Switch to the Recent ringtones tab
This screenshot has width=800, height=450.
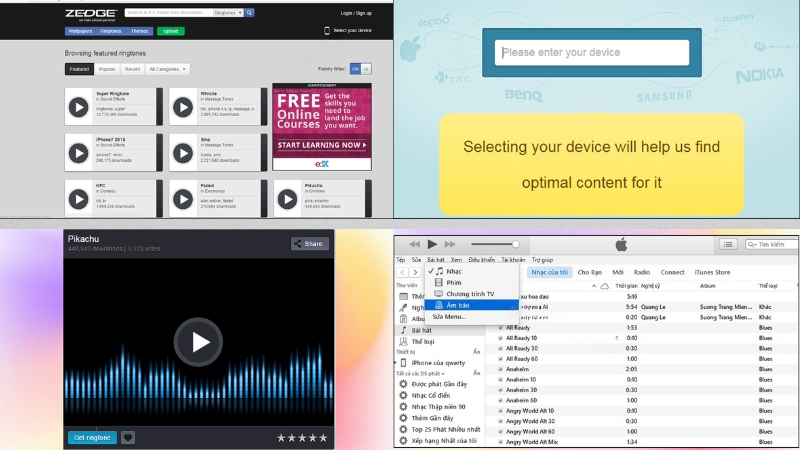132,69
